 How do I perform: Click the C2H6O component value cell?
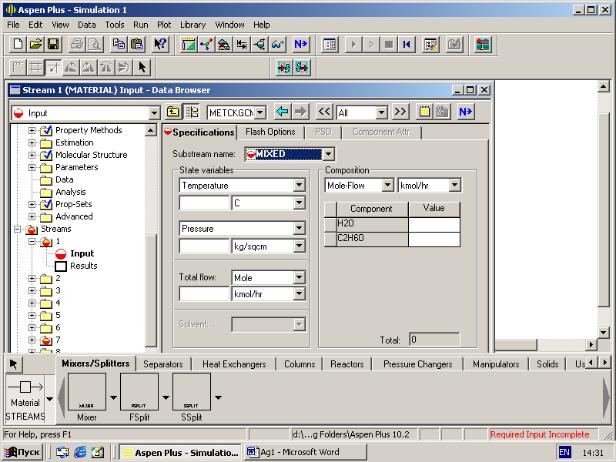tap(434, 239)
